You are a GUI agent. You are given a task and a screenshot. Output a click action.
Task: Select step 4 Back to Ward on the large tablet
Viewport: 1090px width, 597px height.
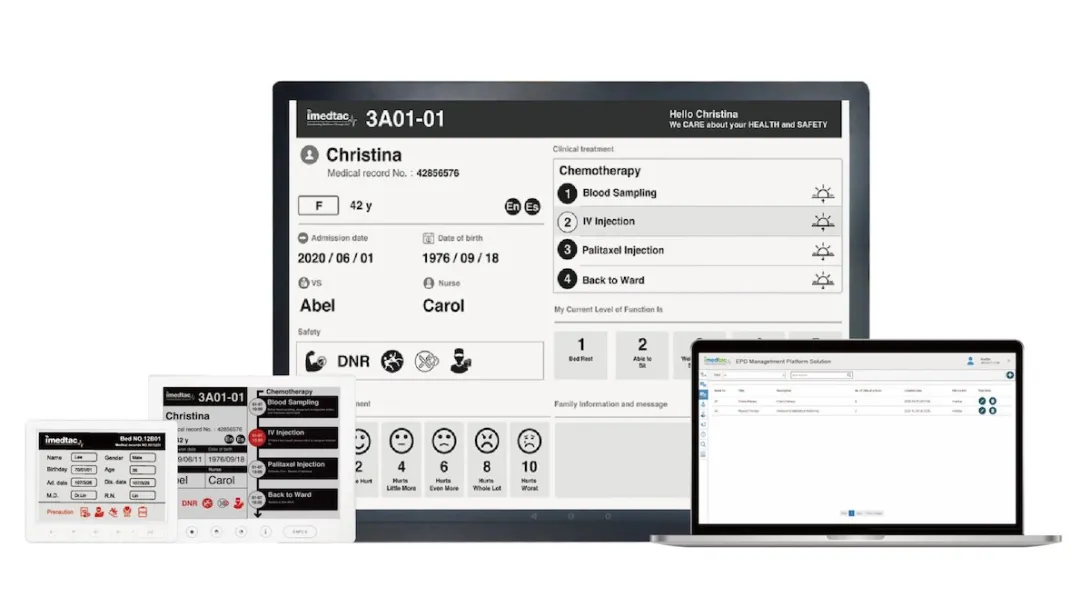[698, 279]
